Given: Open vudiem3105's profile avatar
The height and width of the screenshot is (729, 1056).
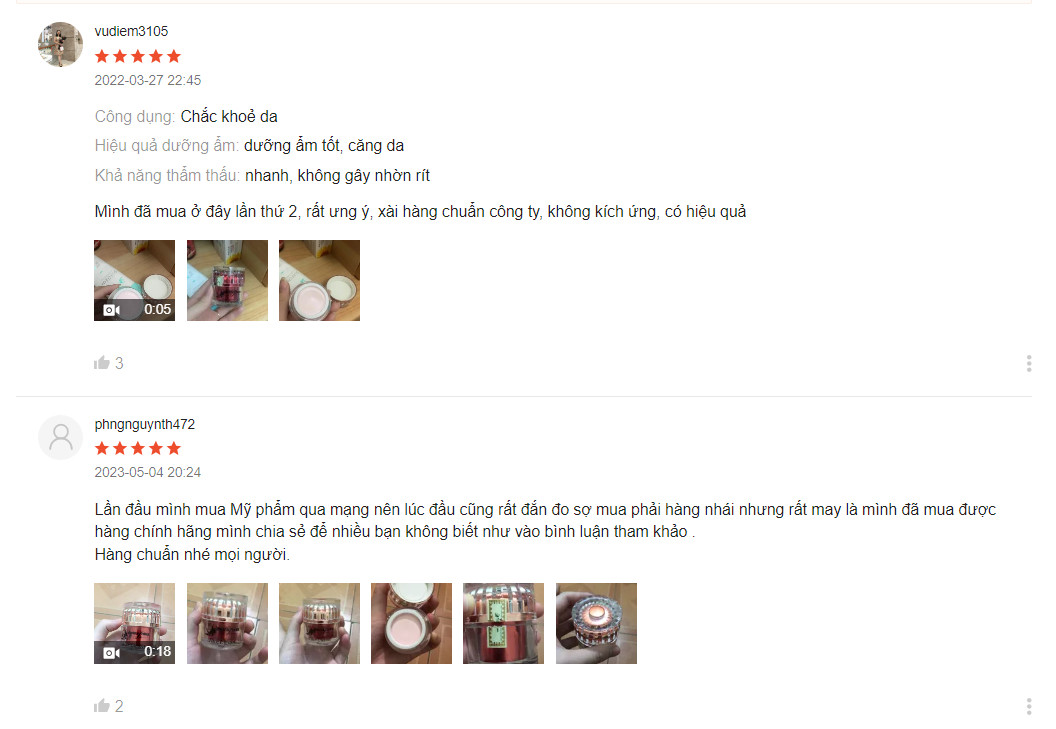Looking at the screenshot, I should coord(61,44).
